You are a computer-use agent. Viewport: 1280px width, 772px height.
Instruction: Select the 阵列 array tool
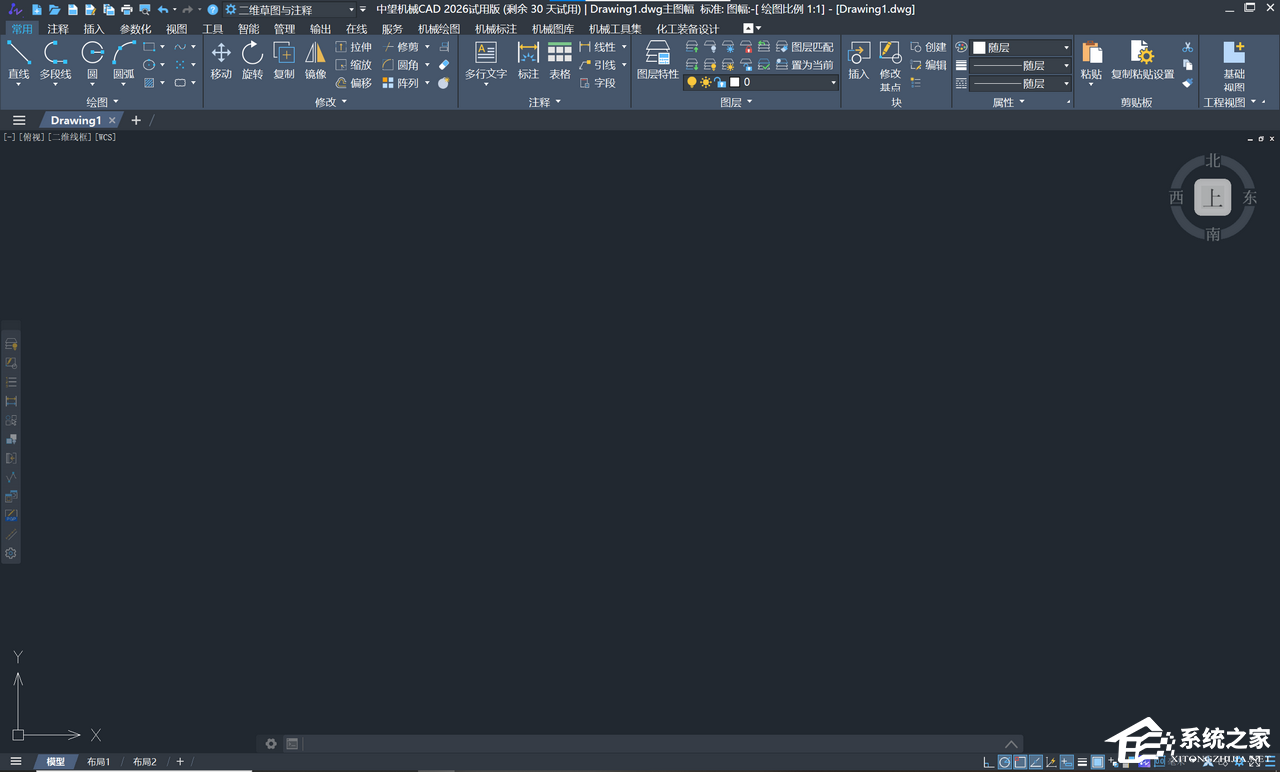coord(401,83)
